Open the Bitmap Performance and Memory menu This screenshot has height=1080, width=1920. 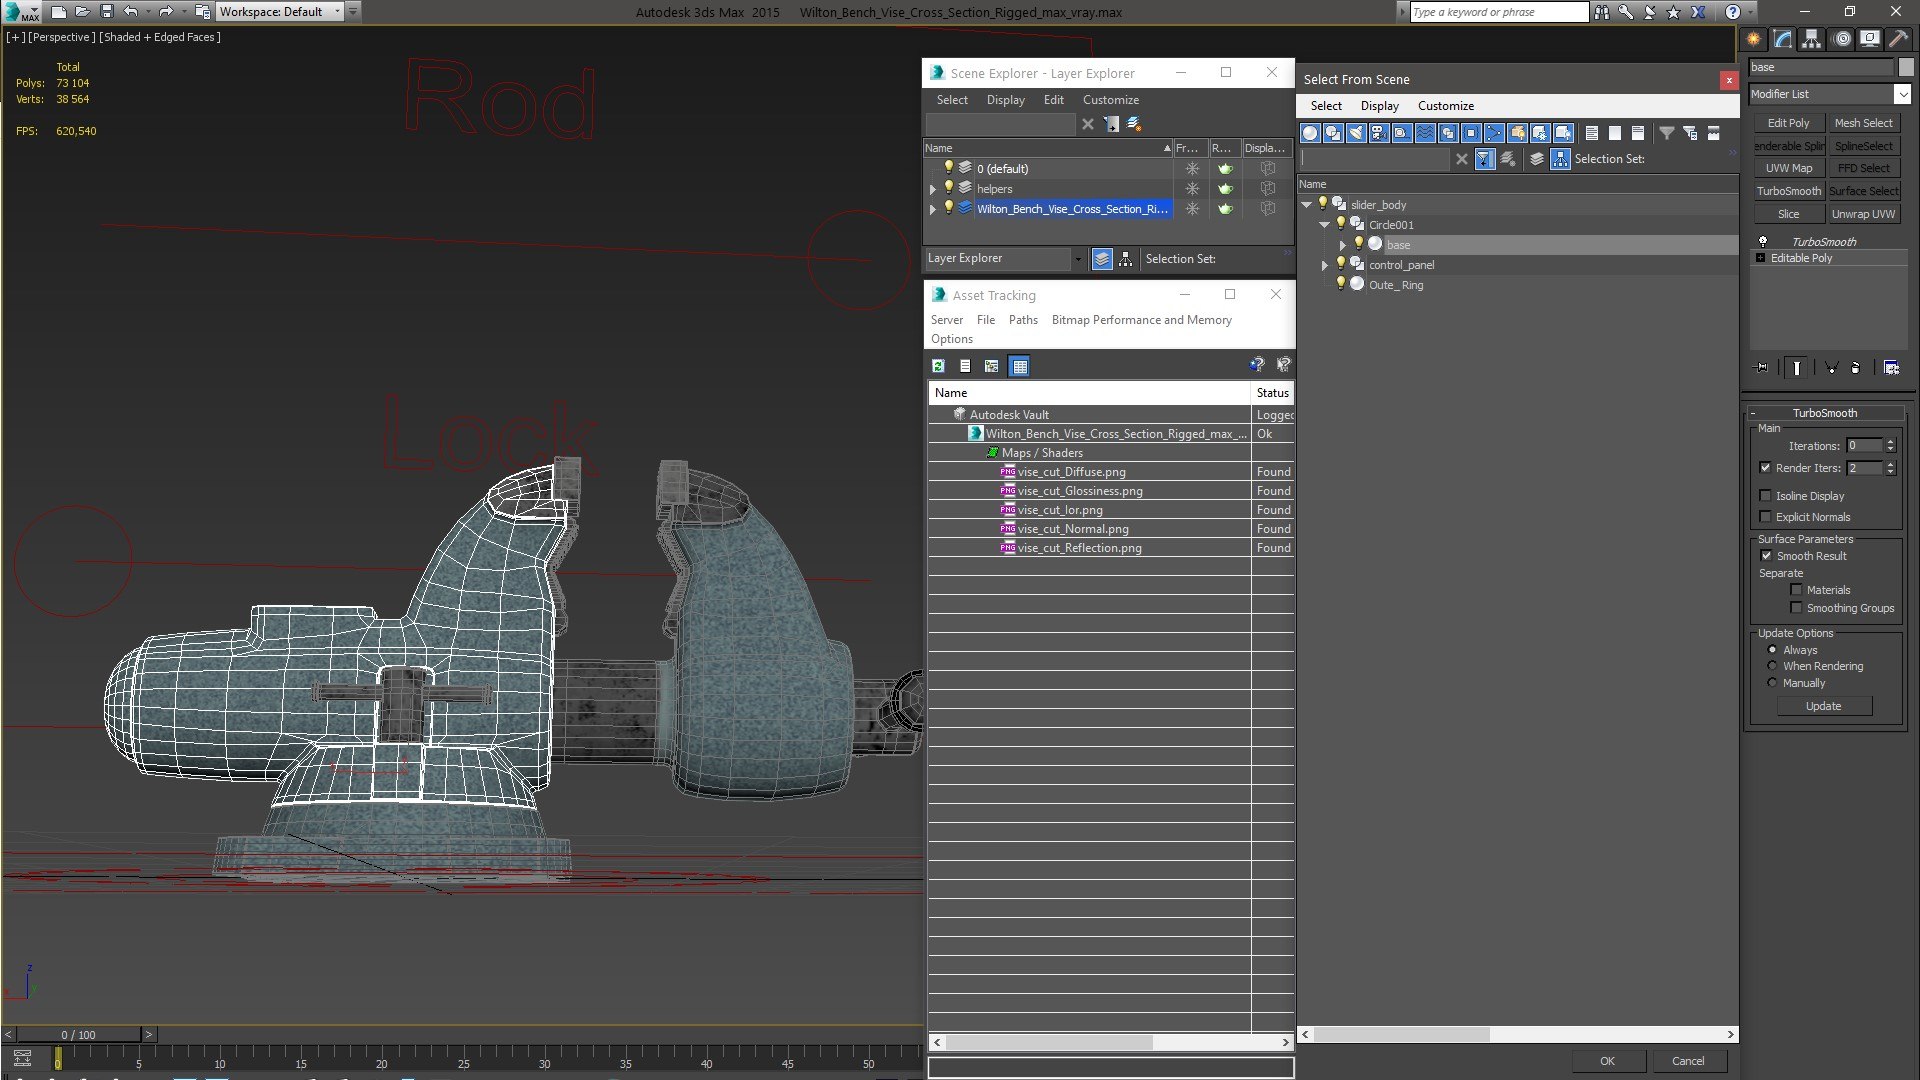[x=1141, y=320]
